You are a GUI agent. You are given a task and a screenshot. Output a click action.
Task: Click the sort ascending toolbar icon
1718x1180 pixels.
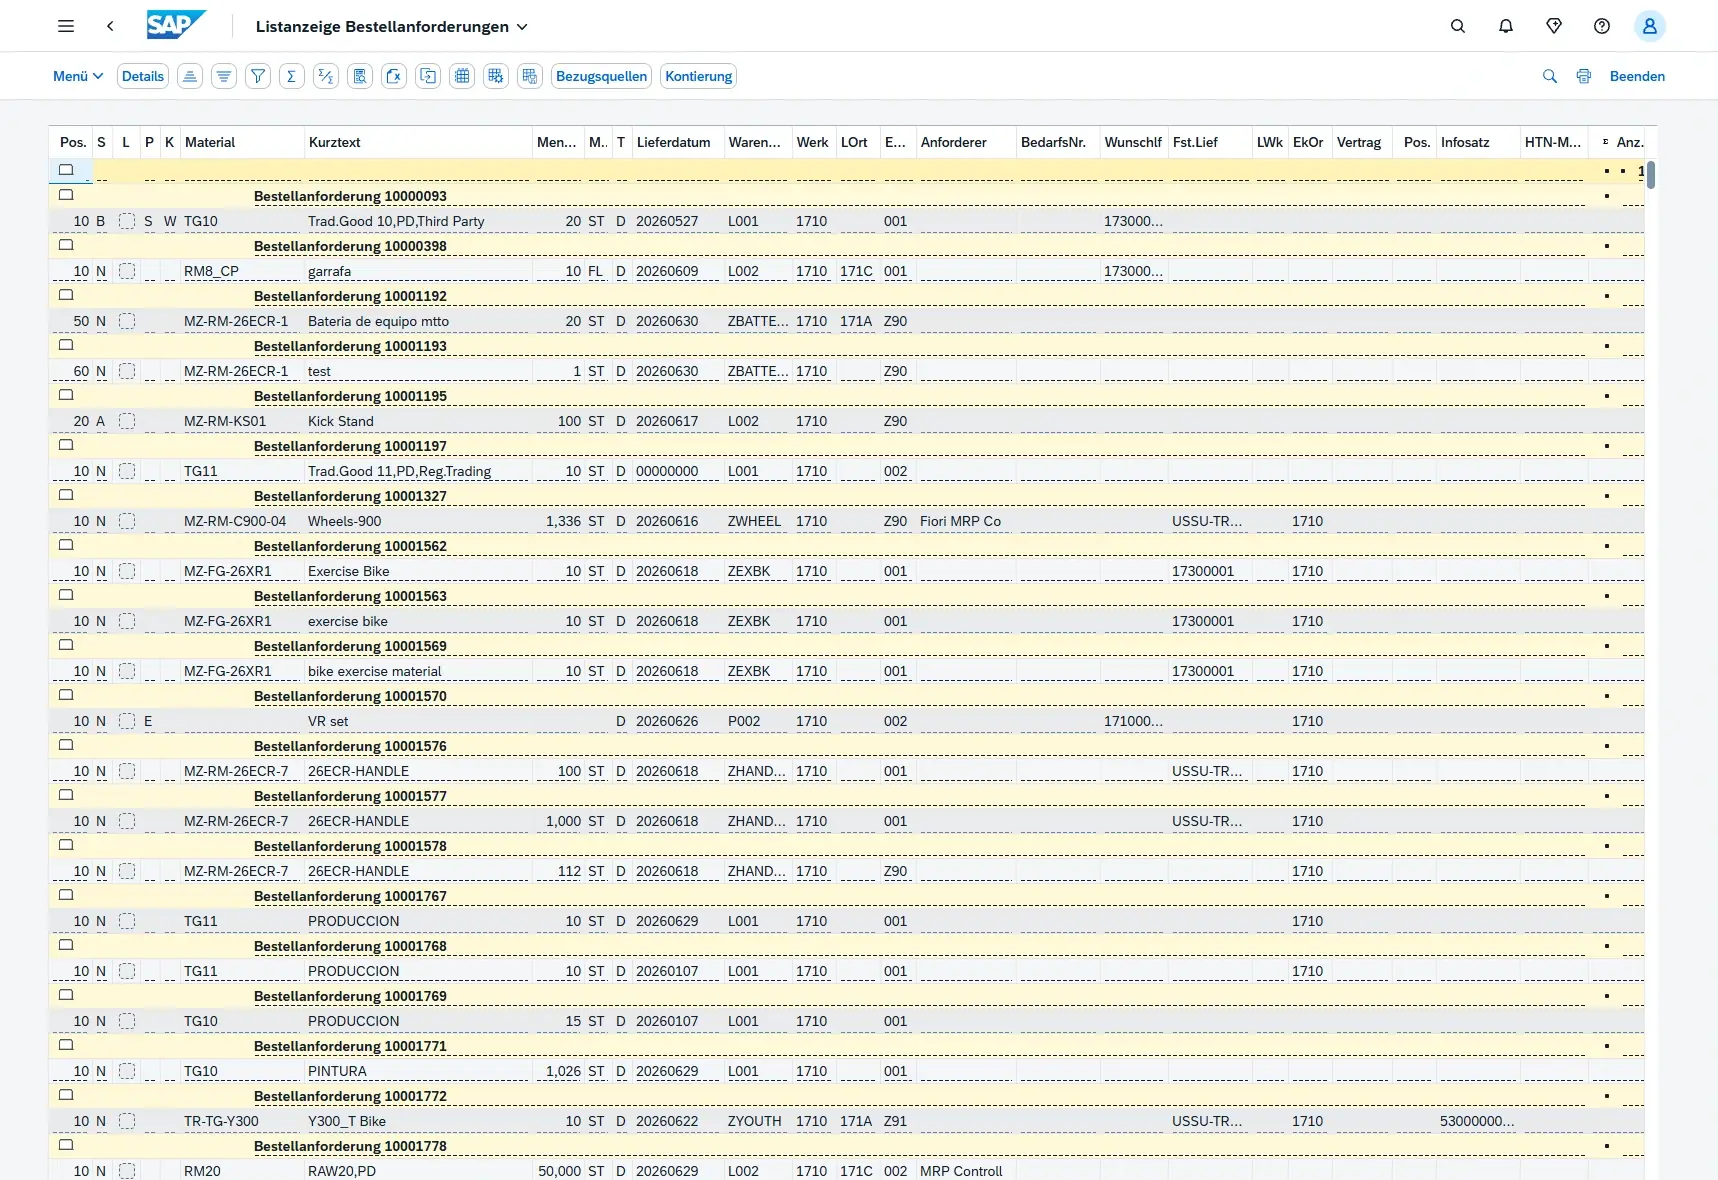click(x=190, y=76)
